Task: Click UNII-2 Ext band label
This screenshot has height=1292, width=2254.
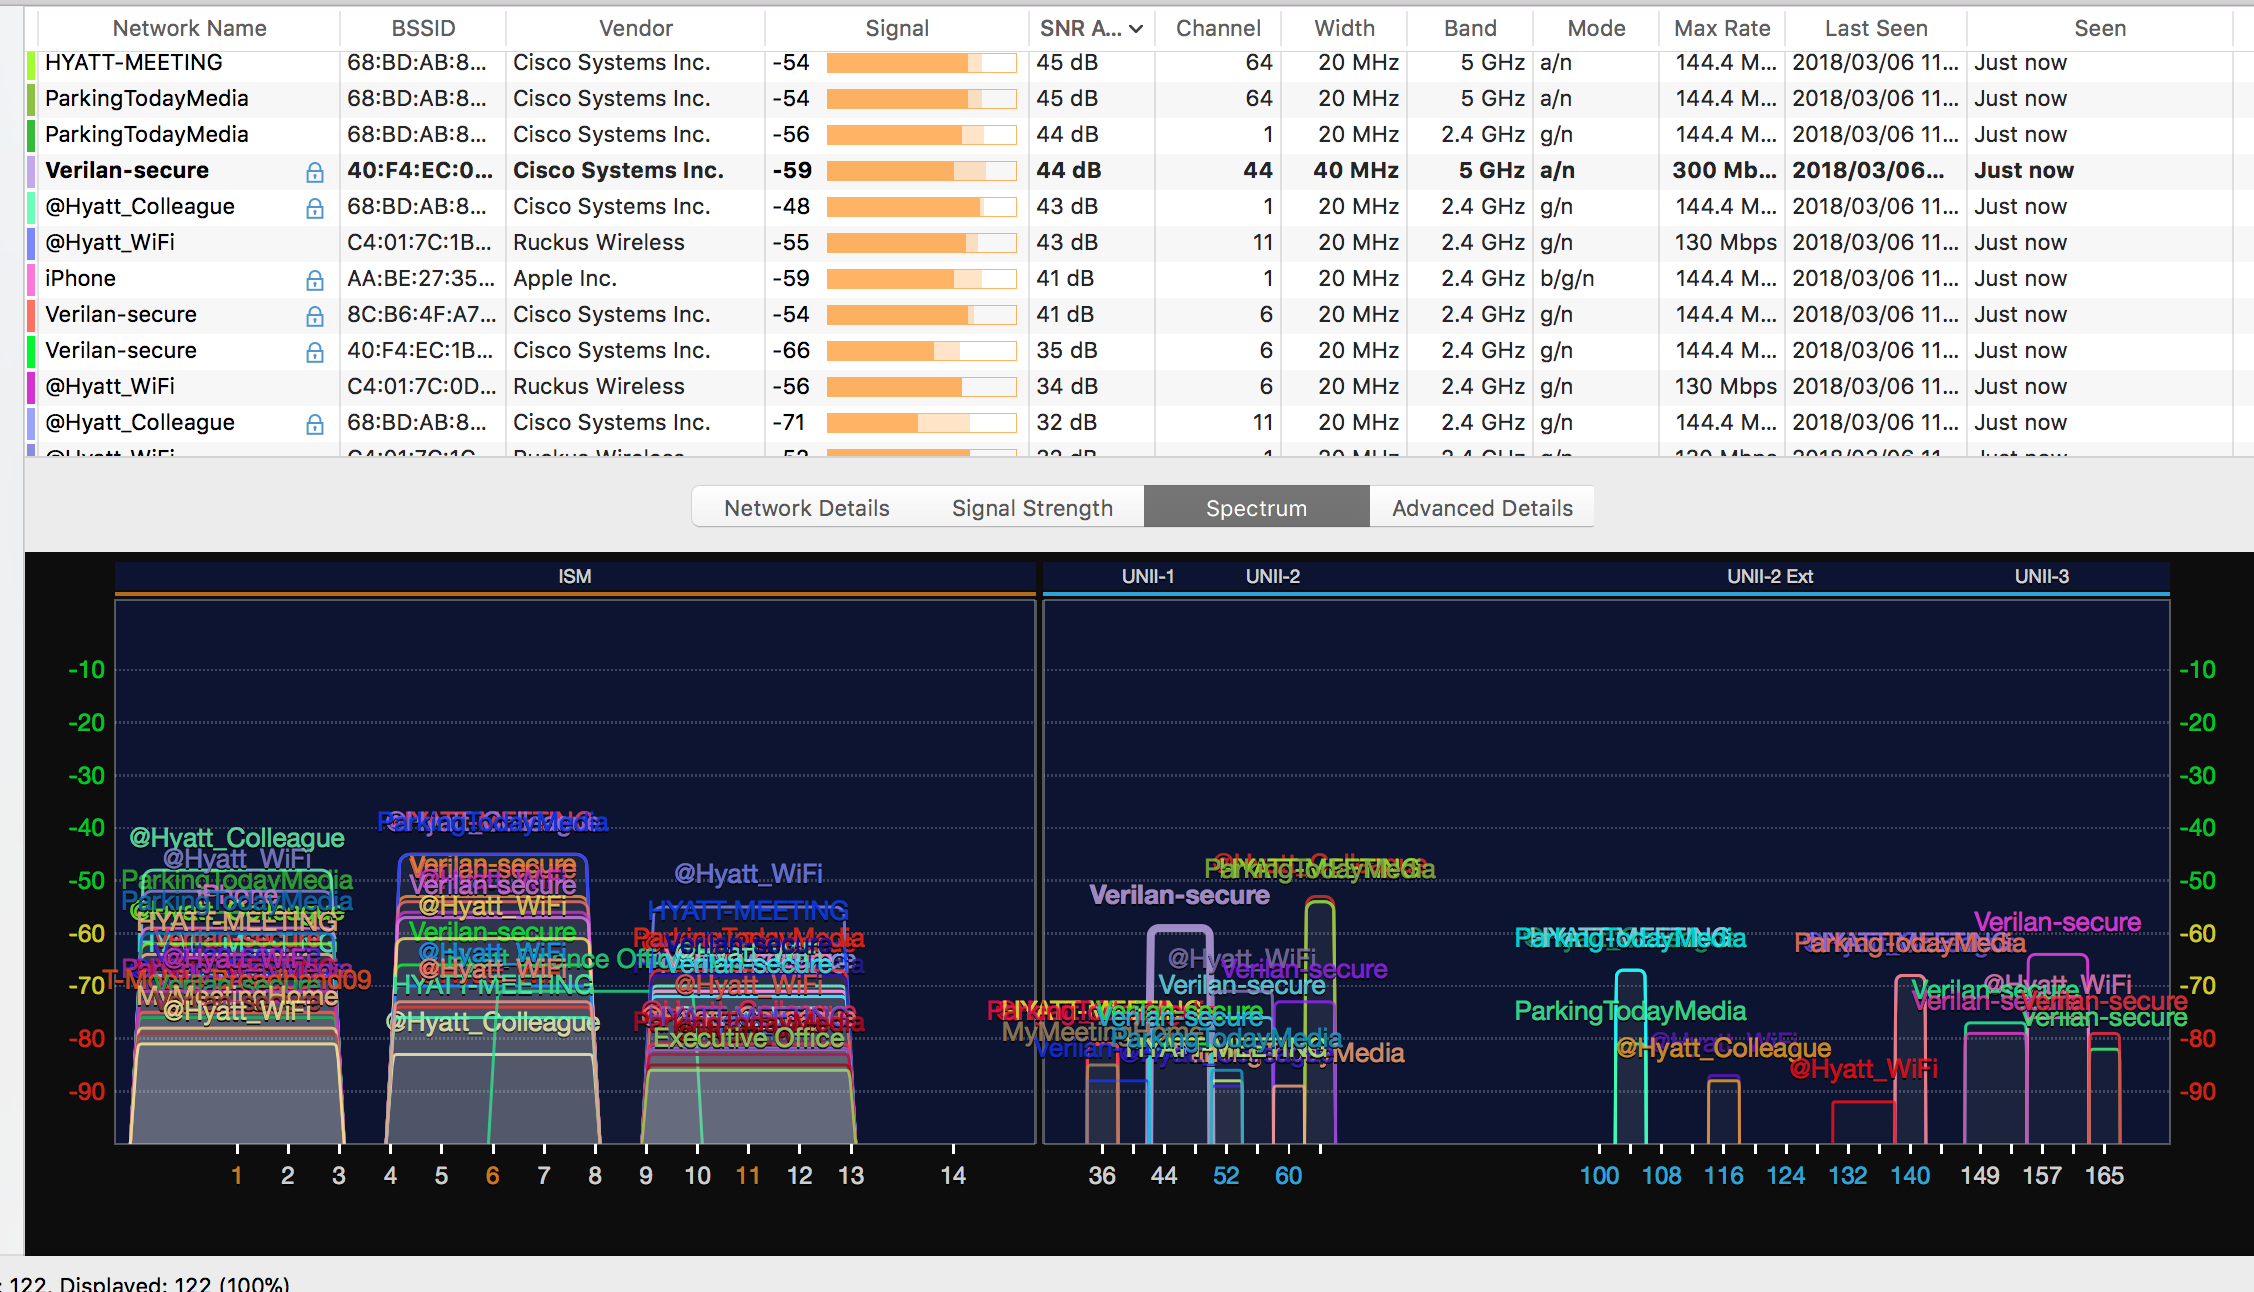Action: tap(1770, 577)
